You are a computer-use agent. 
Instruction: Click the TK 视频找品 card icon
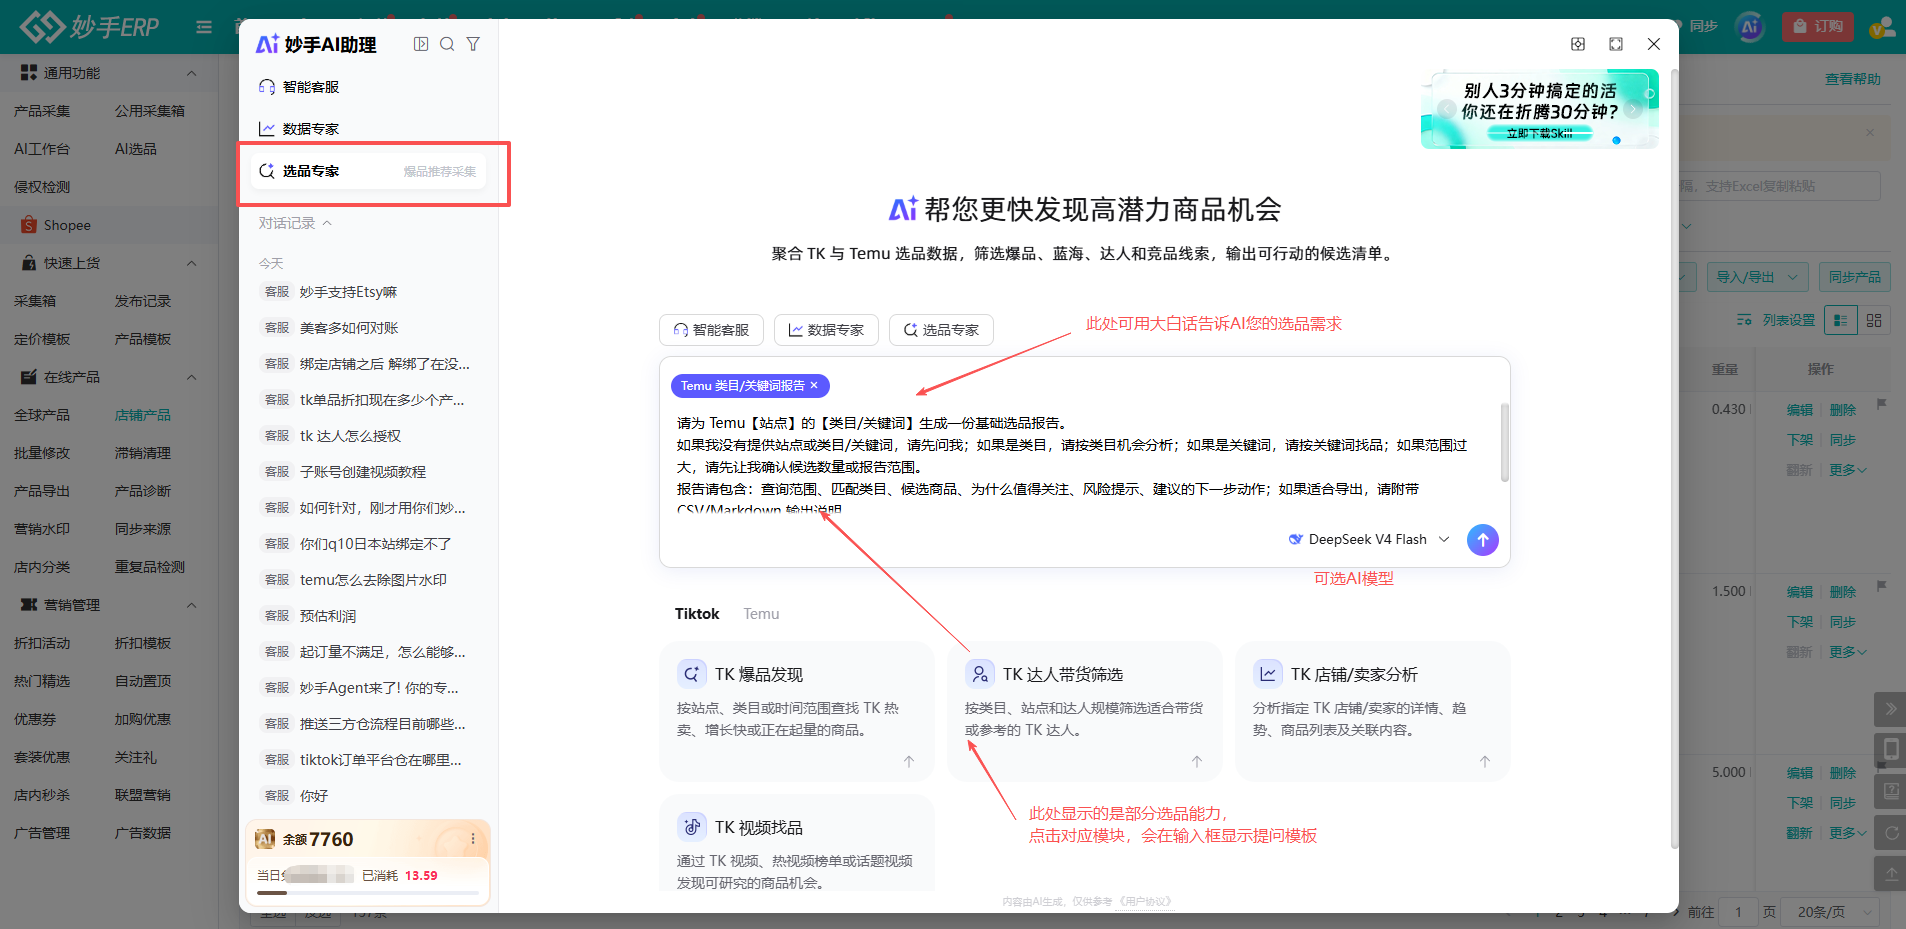click(692, 827)
